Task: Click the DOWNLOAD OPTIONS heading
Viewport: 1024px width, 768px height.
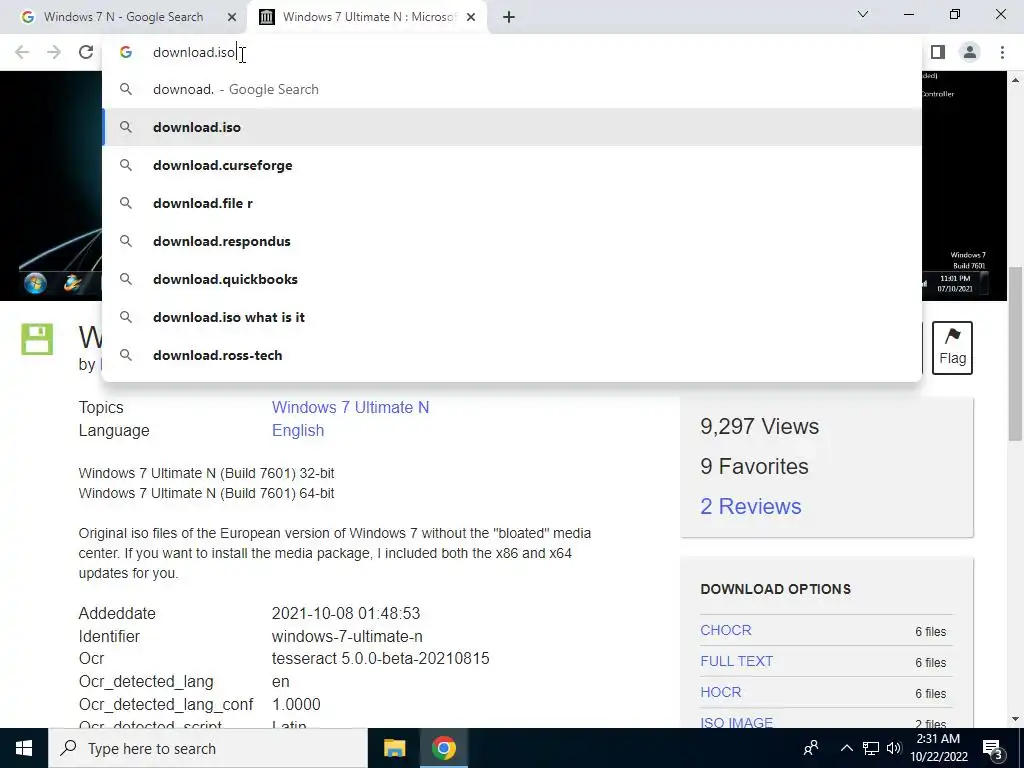Action: 775,589
